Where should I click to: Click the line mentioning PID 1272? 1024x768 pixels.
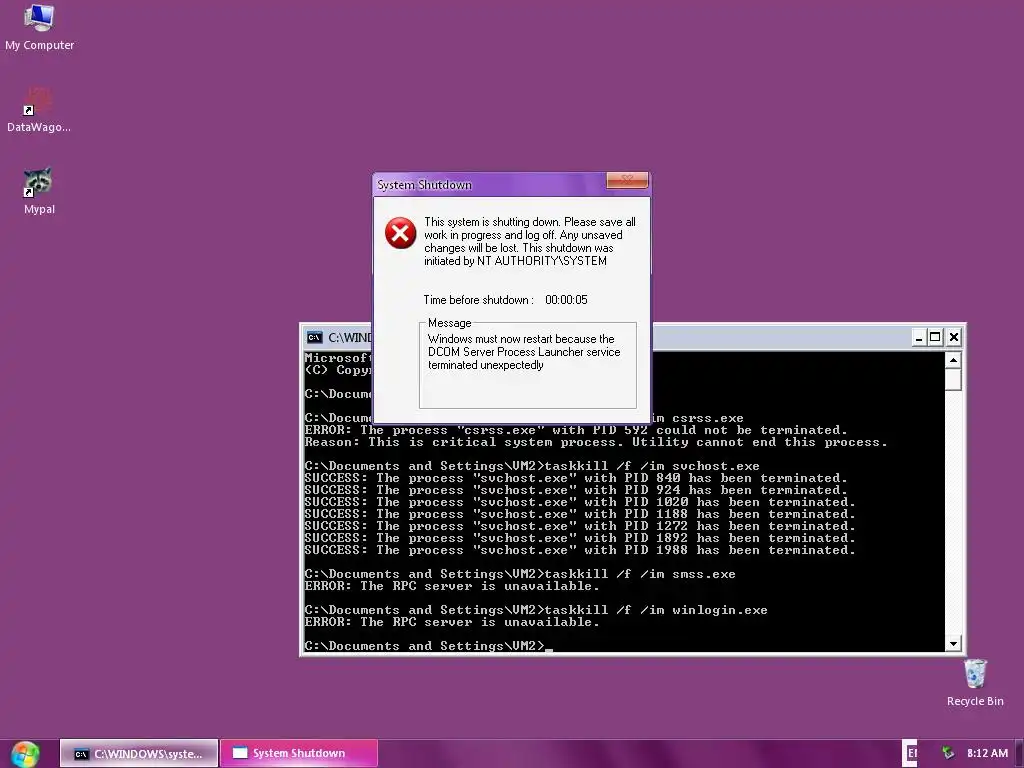(580, 526)
